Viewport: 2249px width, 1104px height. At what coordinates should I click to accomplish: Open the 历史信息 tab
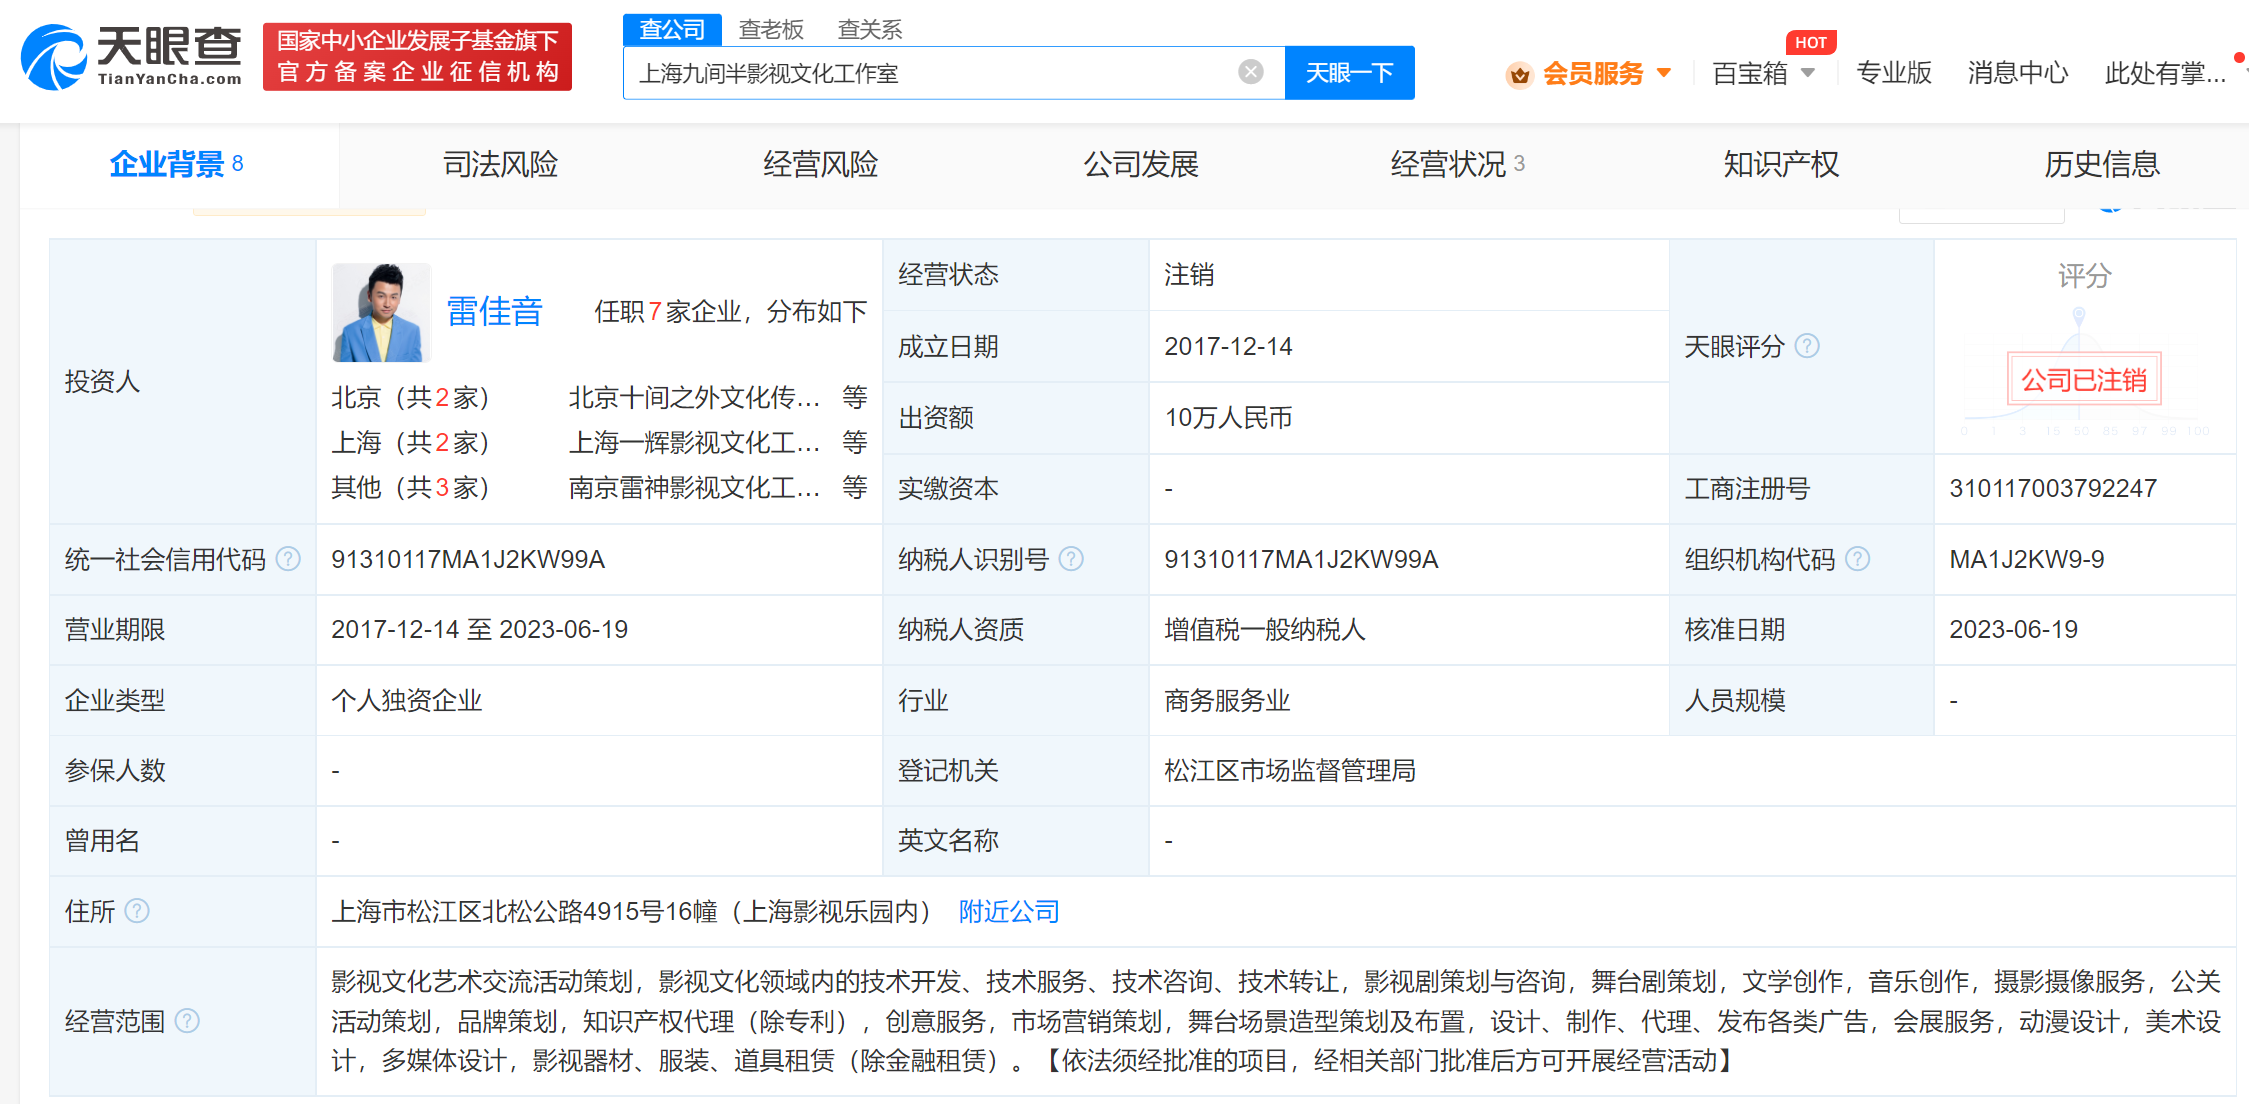coord(2102,164)
